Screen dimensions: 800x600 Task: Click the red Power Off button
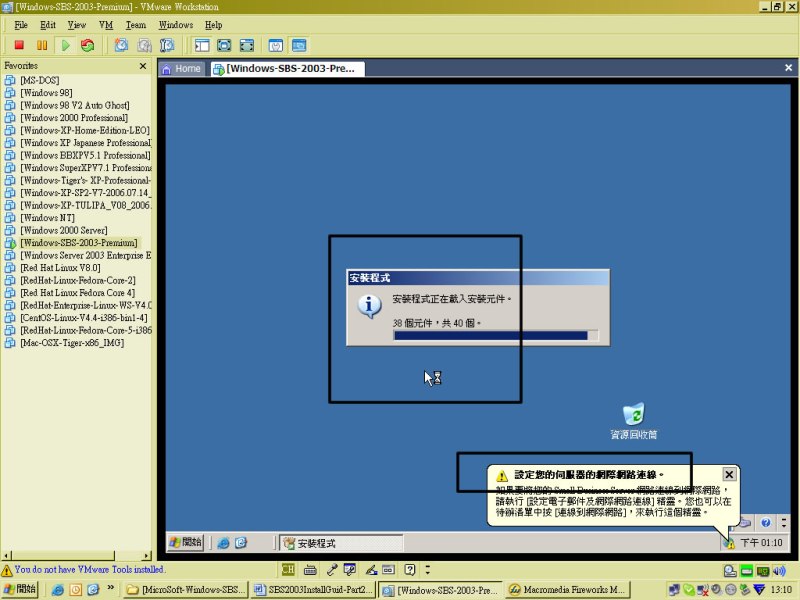tap(19, 45)
